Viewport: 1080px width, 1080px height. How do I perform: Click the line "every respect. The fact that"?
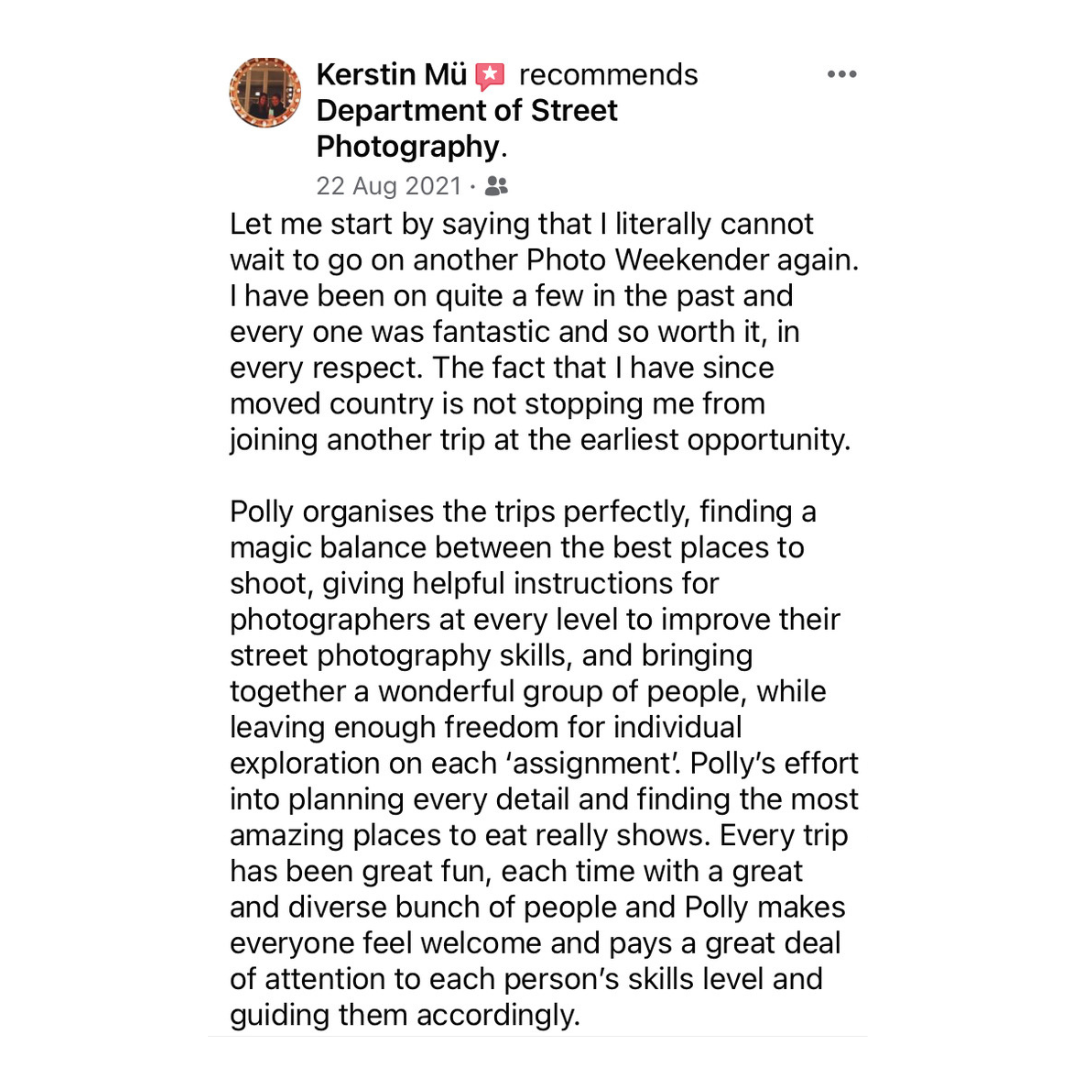(502, 368)
